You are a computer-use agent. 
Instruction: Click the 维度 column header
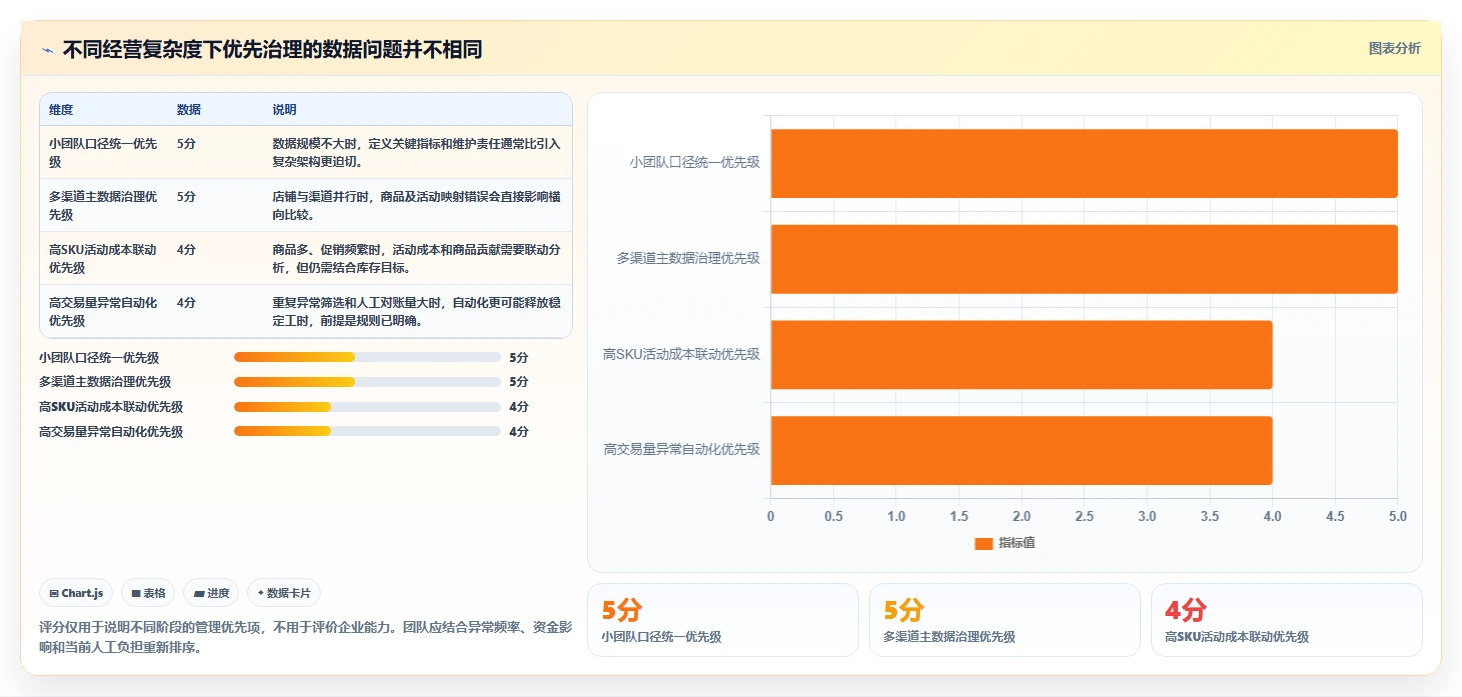[x=61, y=110]
